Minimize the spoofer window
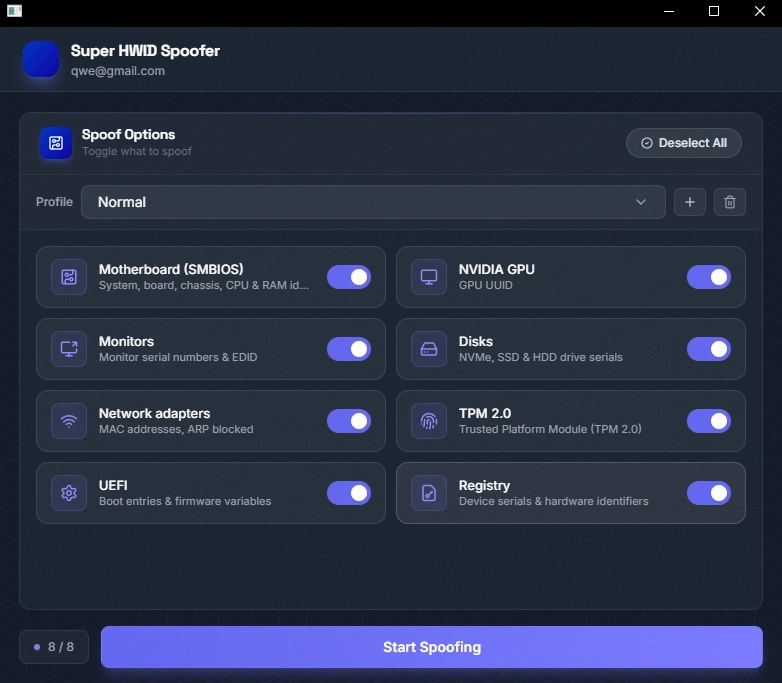 [669, 11]
